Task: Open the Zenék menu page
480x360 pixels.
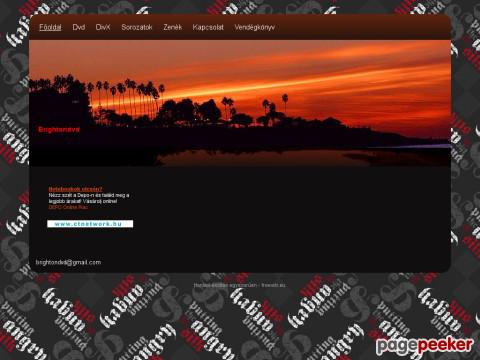Action: pyautogui.click(x=172, y=27)
